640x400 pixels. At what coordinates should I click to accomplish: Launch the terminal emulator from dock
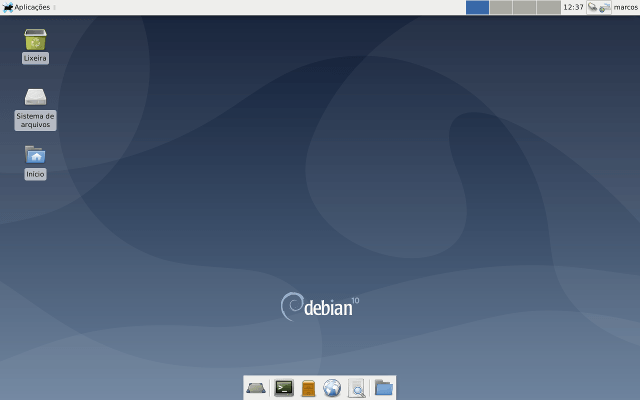(x=284, y=388)
